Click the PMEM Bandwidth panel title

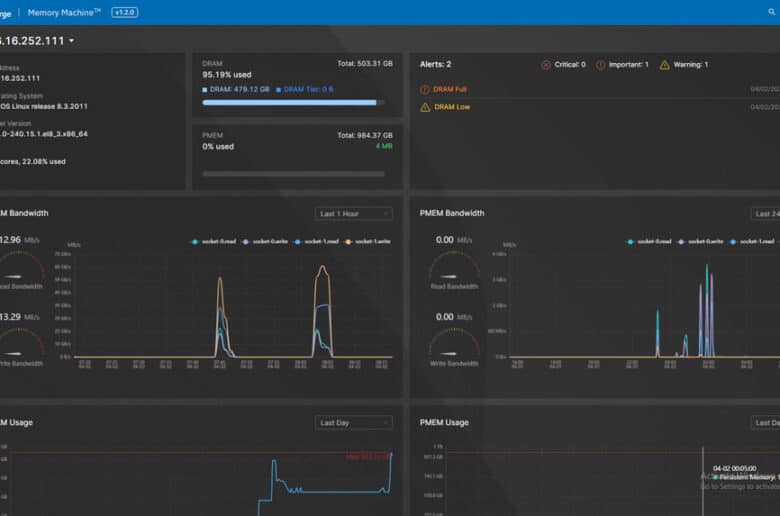[452, 213]
